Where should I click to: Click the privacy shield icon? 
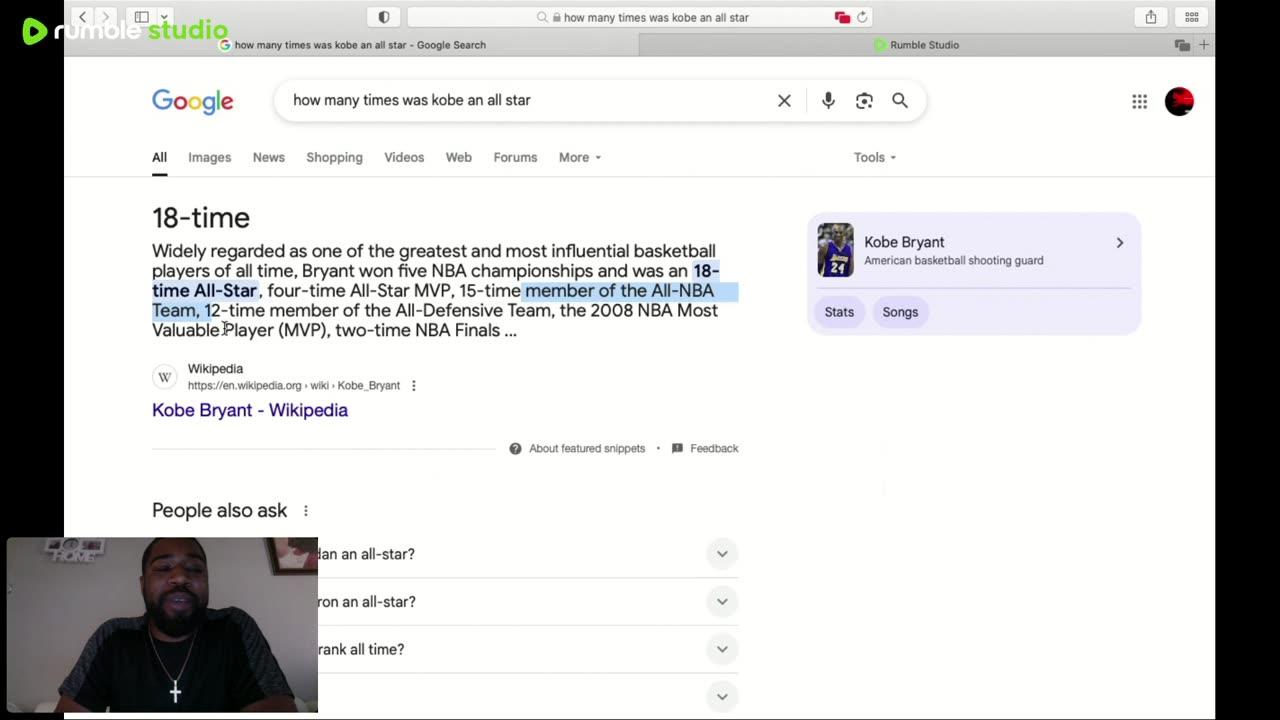pyautogui.click(x=383, y=17)
